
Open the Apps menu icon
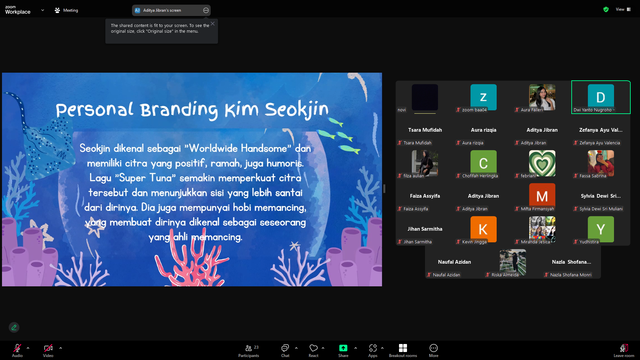373,350
